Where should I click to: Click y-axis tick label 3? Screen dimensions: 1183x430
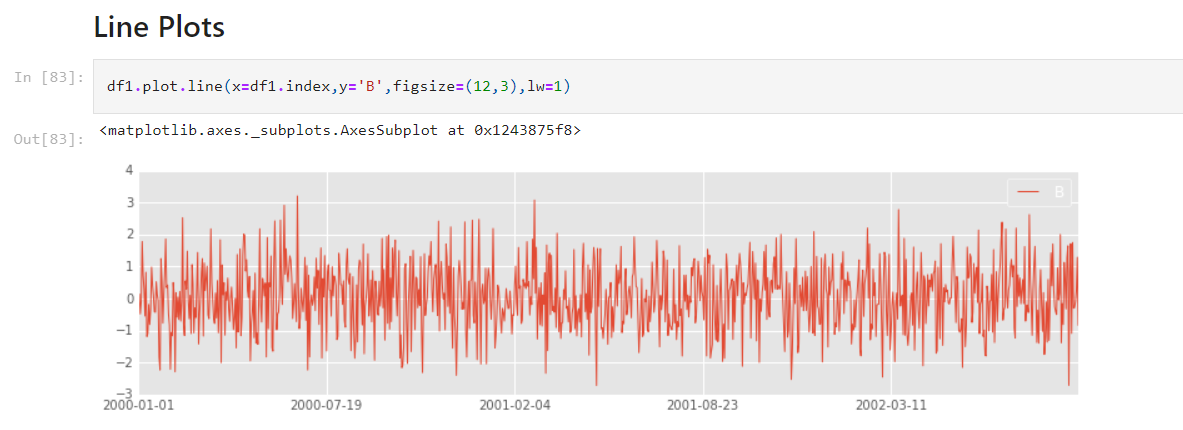(129, 203)
